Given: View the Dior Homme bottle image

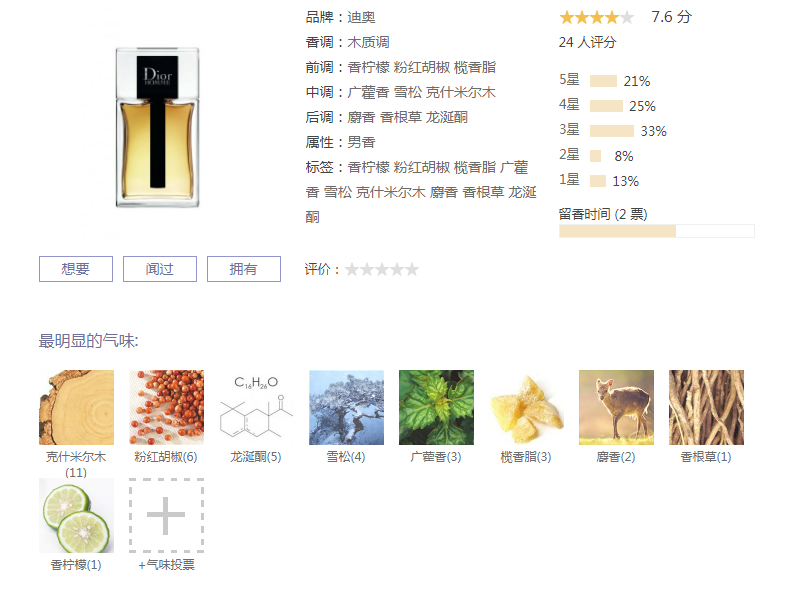Looking at the screenshot, I should click(x=157, y=127).
